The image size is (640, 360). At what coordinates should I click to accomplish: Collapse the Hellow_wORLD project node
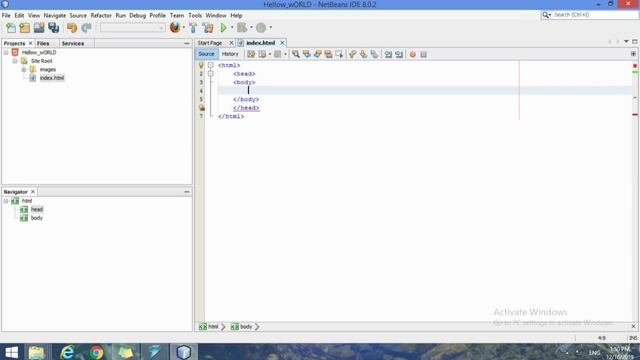[x=6, y=52]
